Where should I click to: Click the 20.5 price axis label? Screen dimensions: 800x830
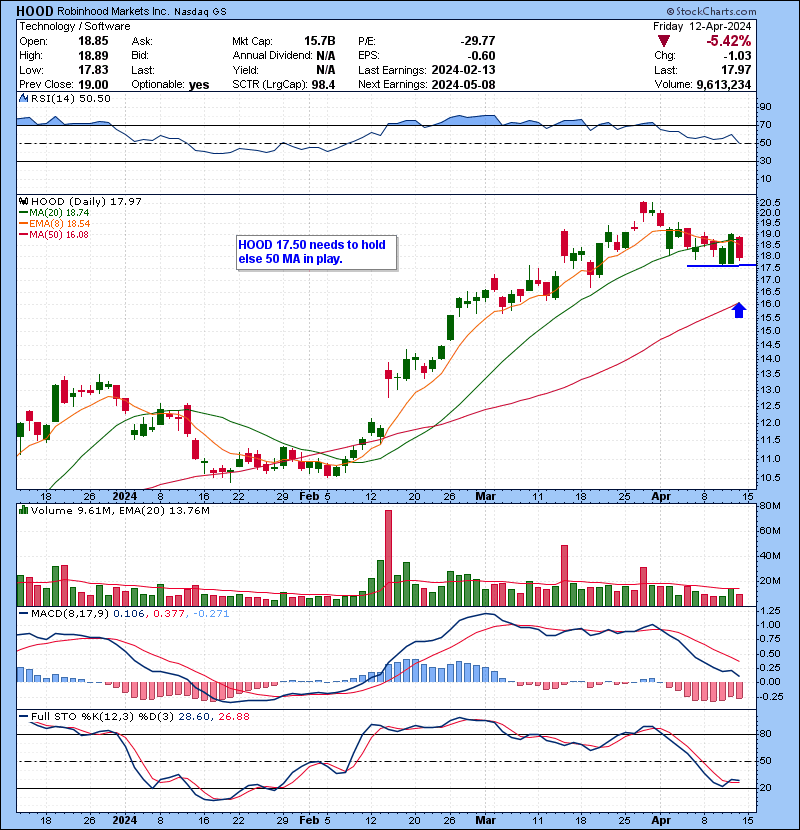[770, 202]
